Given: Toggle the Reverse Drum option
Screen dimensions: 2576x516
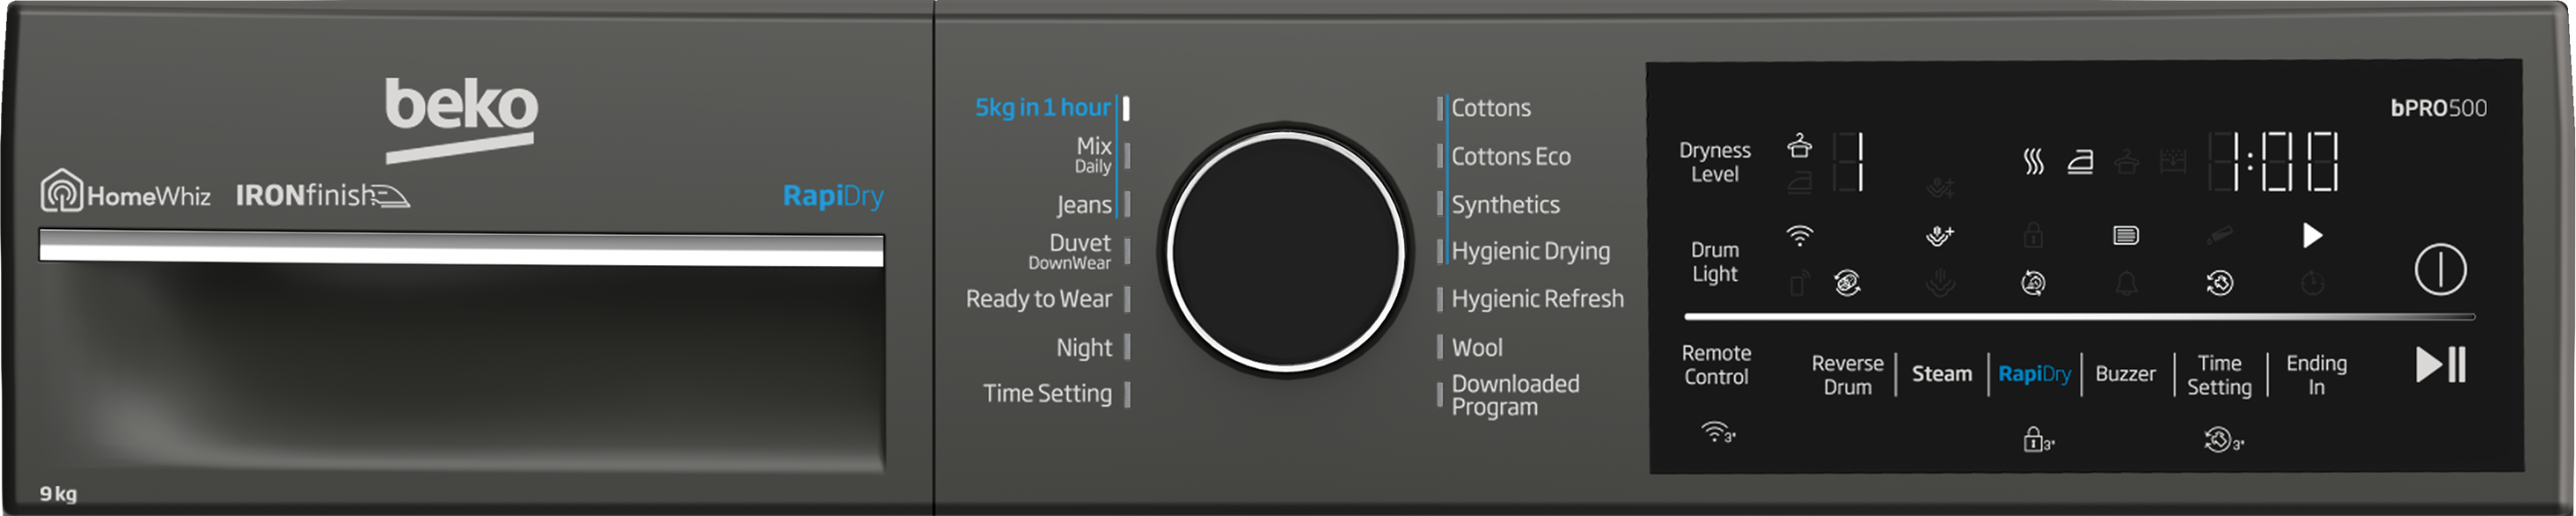Looking at the screenshot, I should point(1846,375).
